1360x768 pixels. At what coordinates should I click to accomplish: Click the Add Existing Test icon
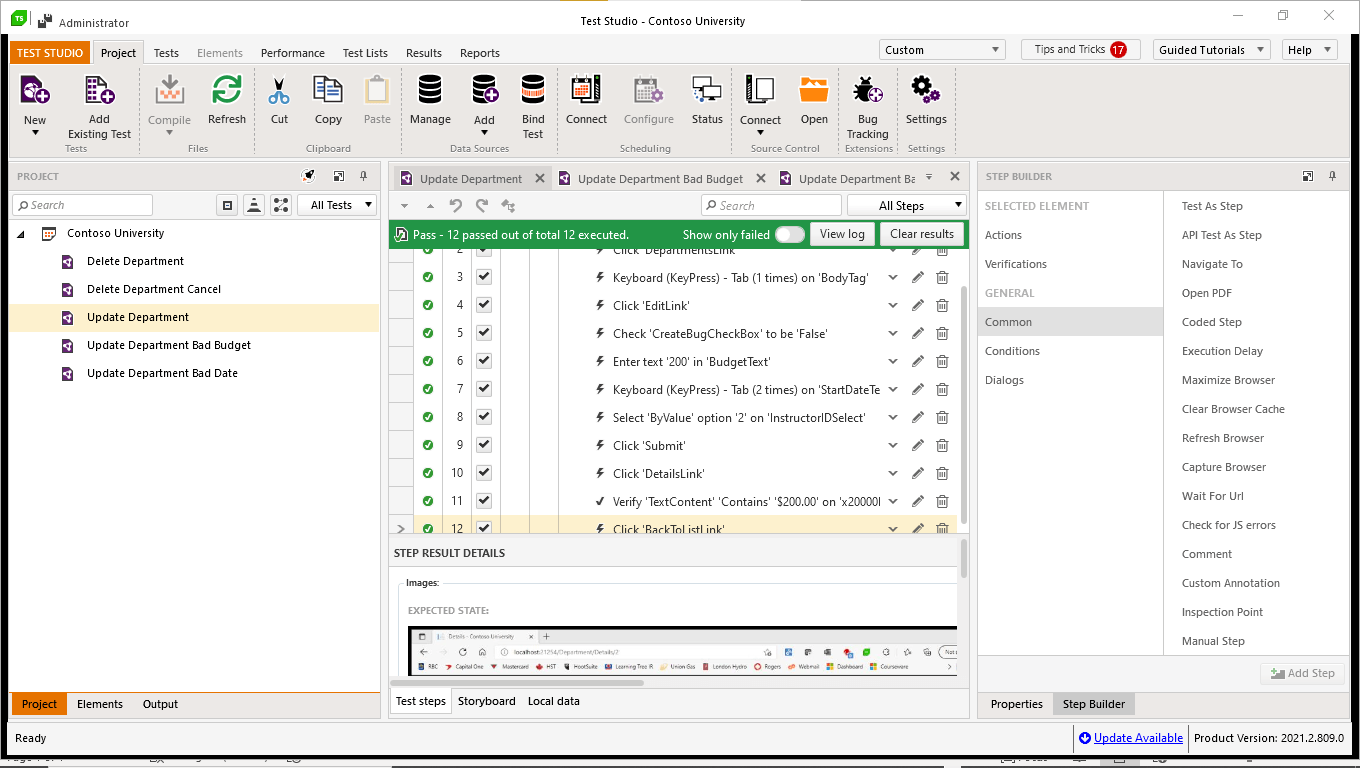click(x=99, y=91)
